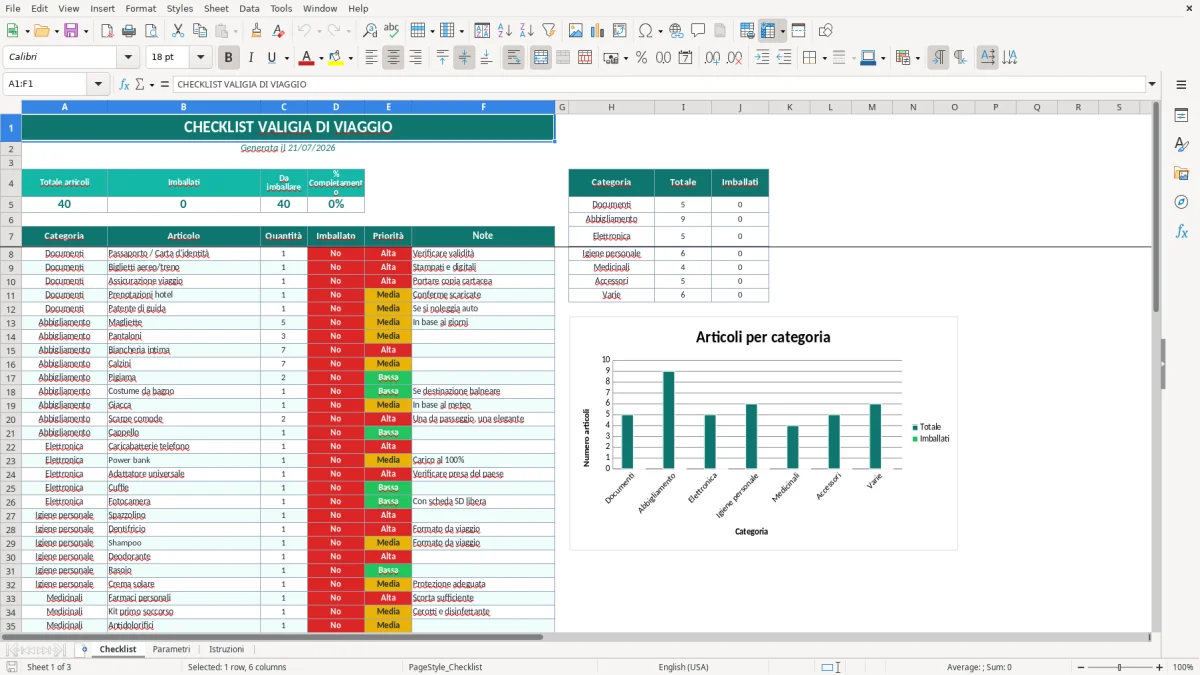Open underline style dropdown arrow
1200x675 pixels.
[286, 58]
